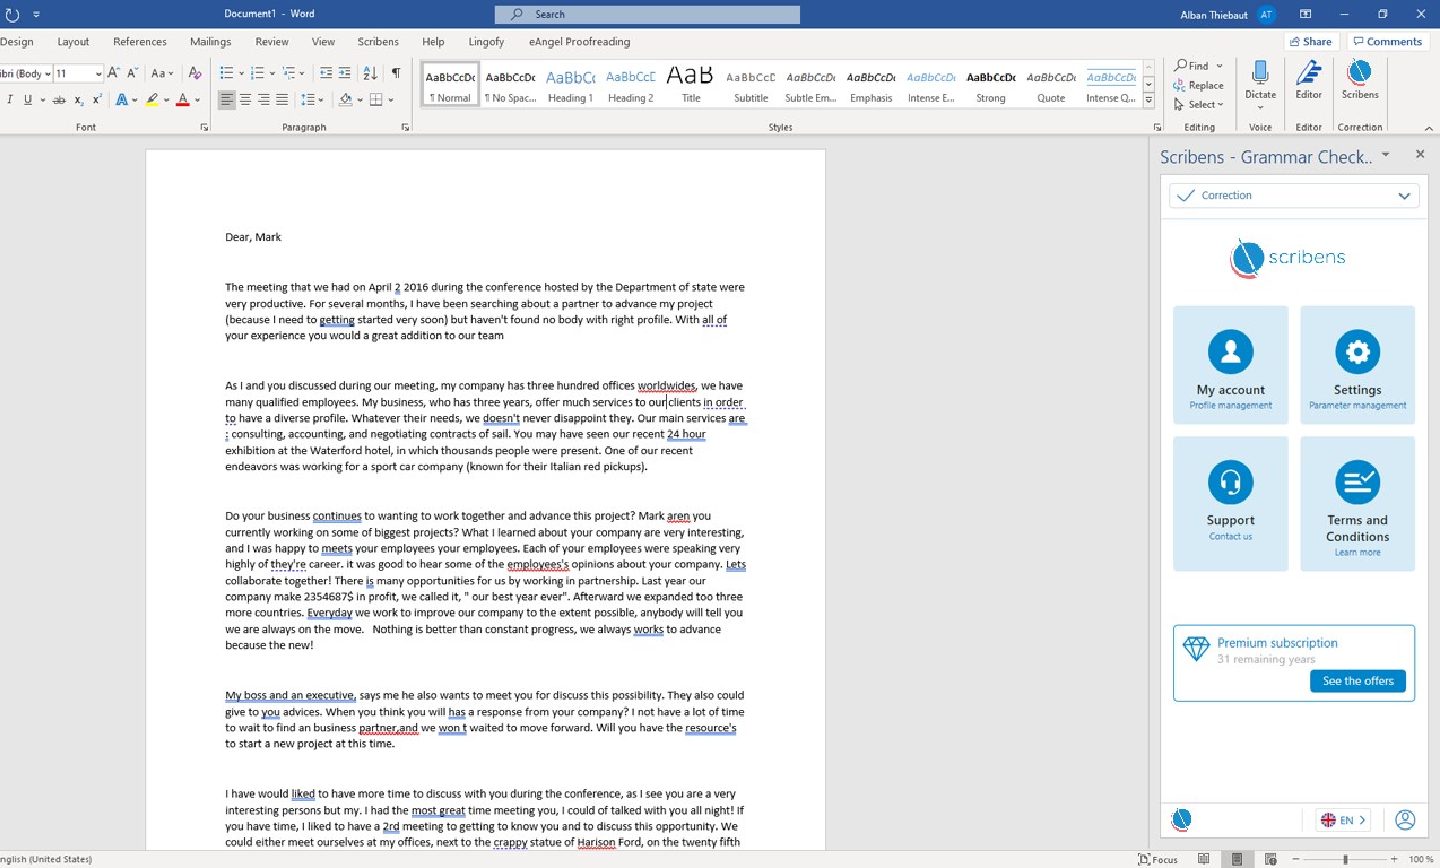Toggle italic formatting
This screenshot has width=1440, height=868.
tap(10, 99)
